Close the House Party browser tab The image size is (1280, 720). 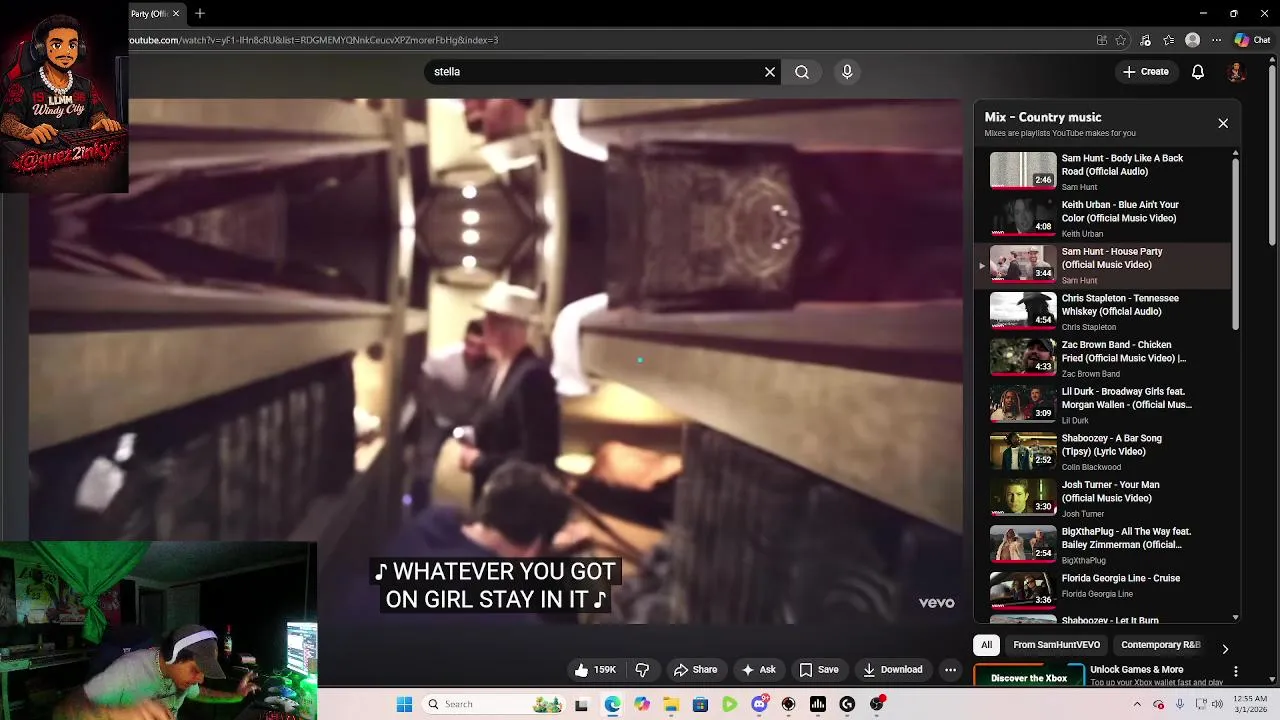[176, 14]
